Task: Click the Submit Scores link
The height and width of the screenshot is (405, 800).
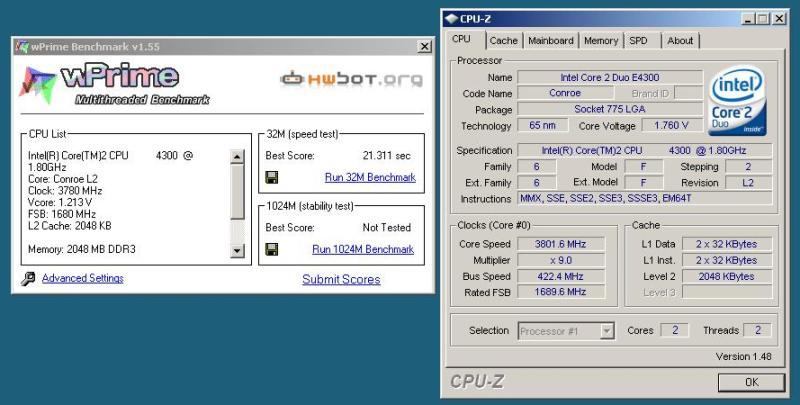Action: 341,280
